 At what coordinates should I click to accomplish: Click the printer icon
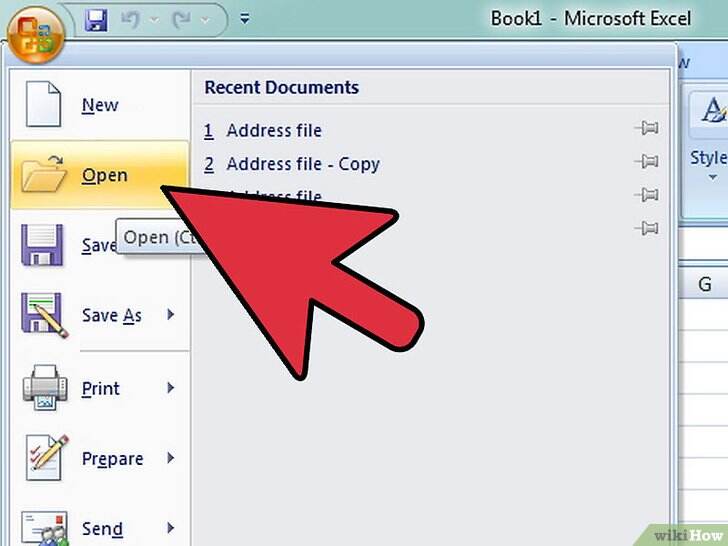(x=45, y=387)
